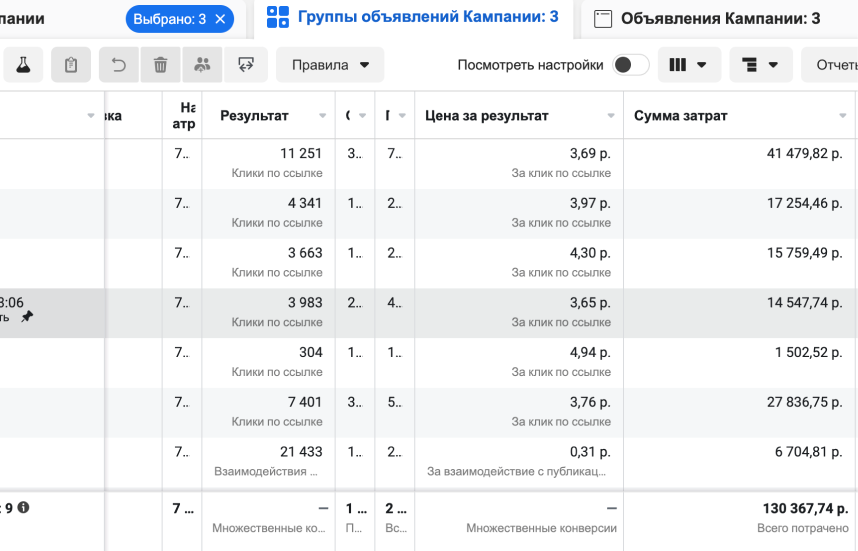Click the trash delete icon
The image size is (858, 551).
pos(160,65)
